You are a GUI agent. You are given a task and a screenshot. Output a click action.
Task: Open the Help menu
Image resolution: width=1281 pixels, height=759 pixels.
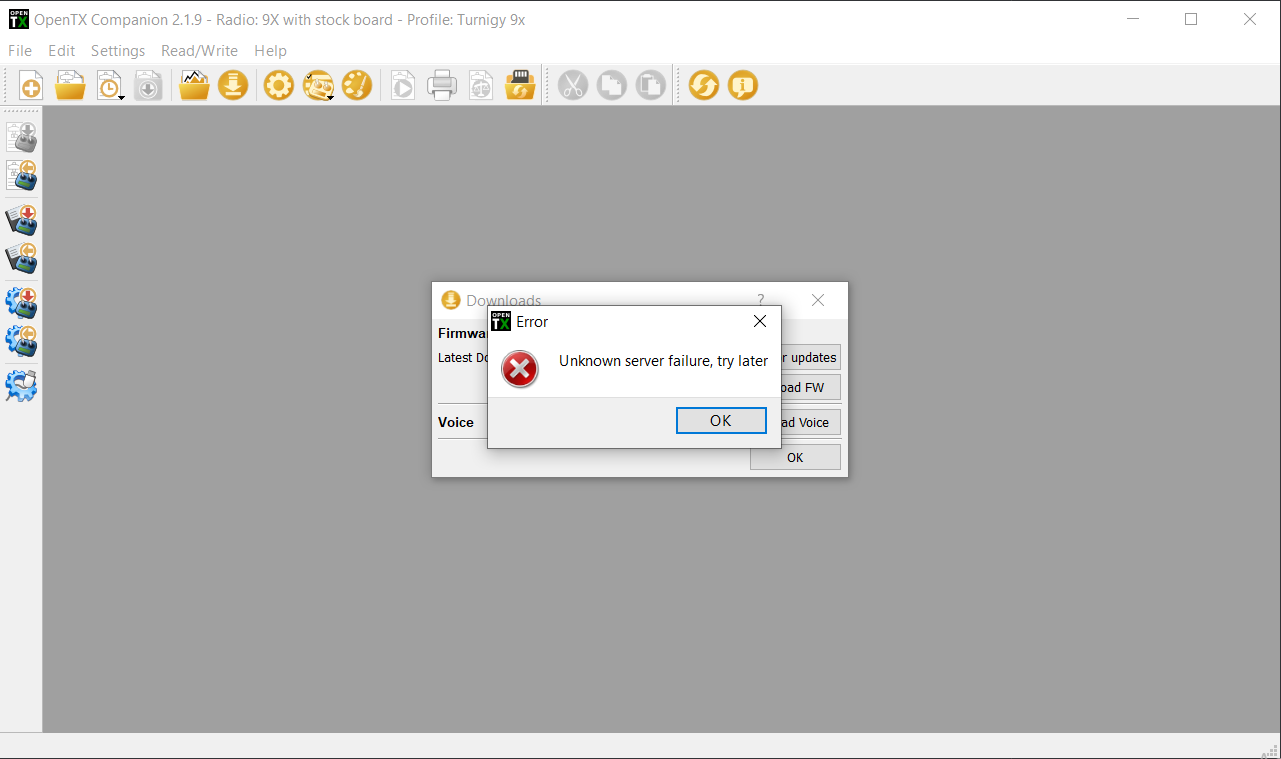click(x=270, y=50)
